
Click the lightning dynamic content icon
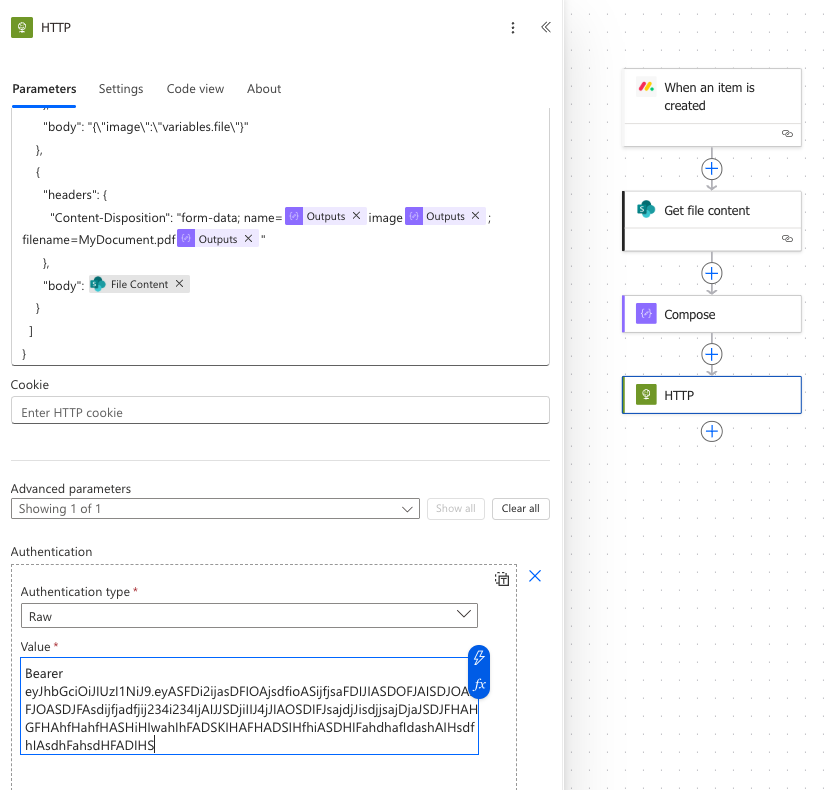[x=479, y=657]
